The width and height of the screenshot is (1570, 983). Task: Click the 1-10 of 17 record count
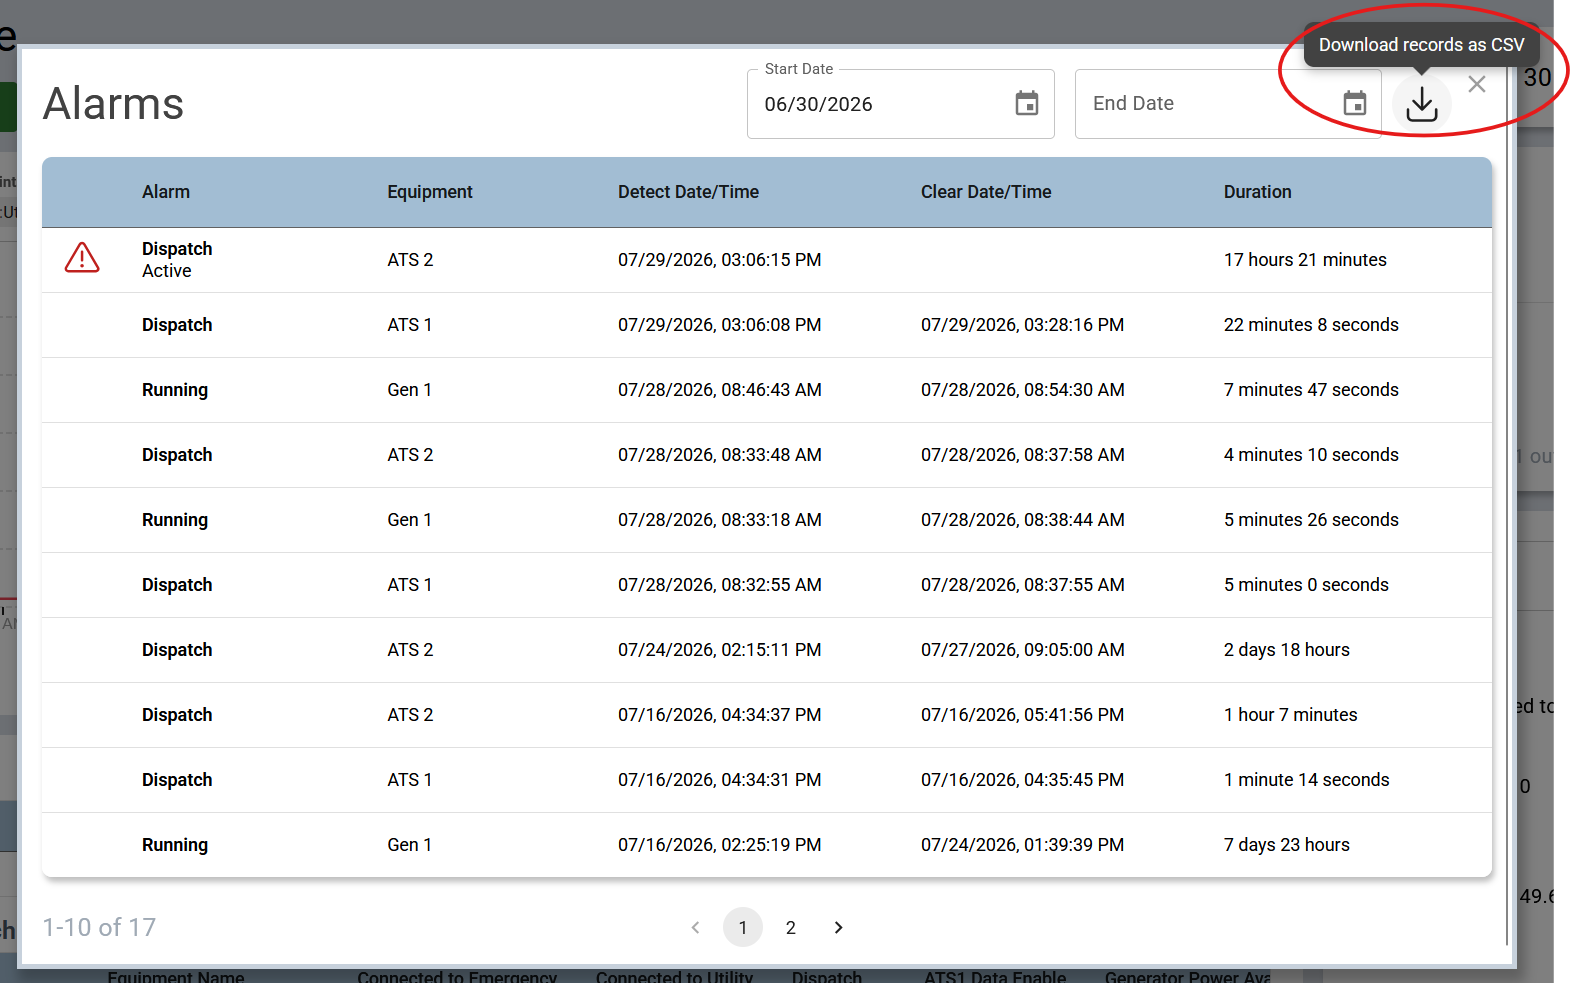pos(99,928)
